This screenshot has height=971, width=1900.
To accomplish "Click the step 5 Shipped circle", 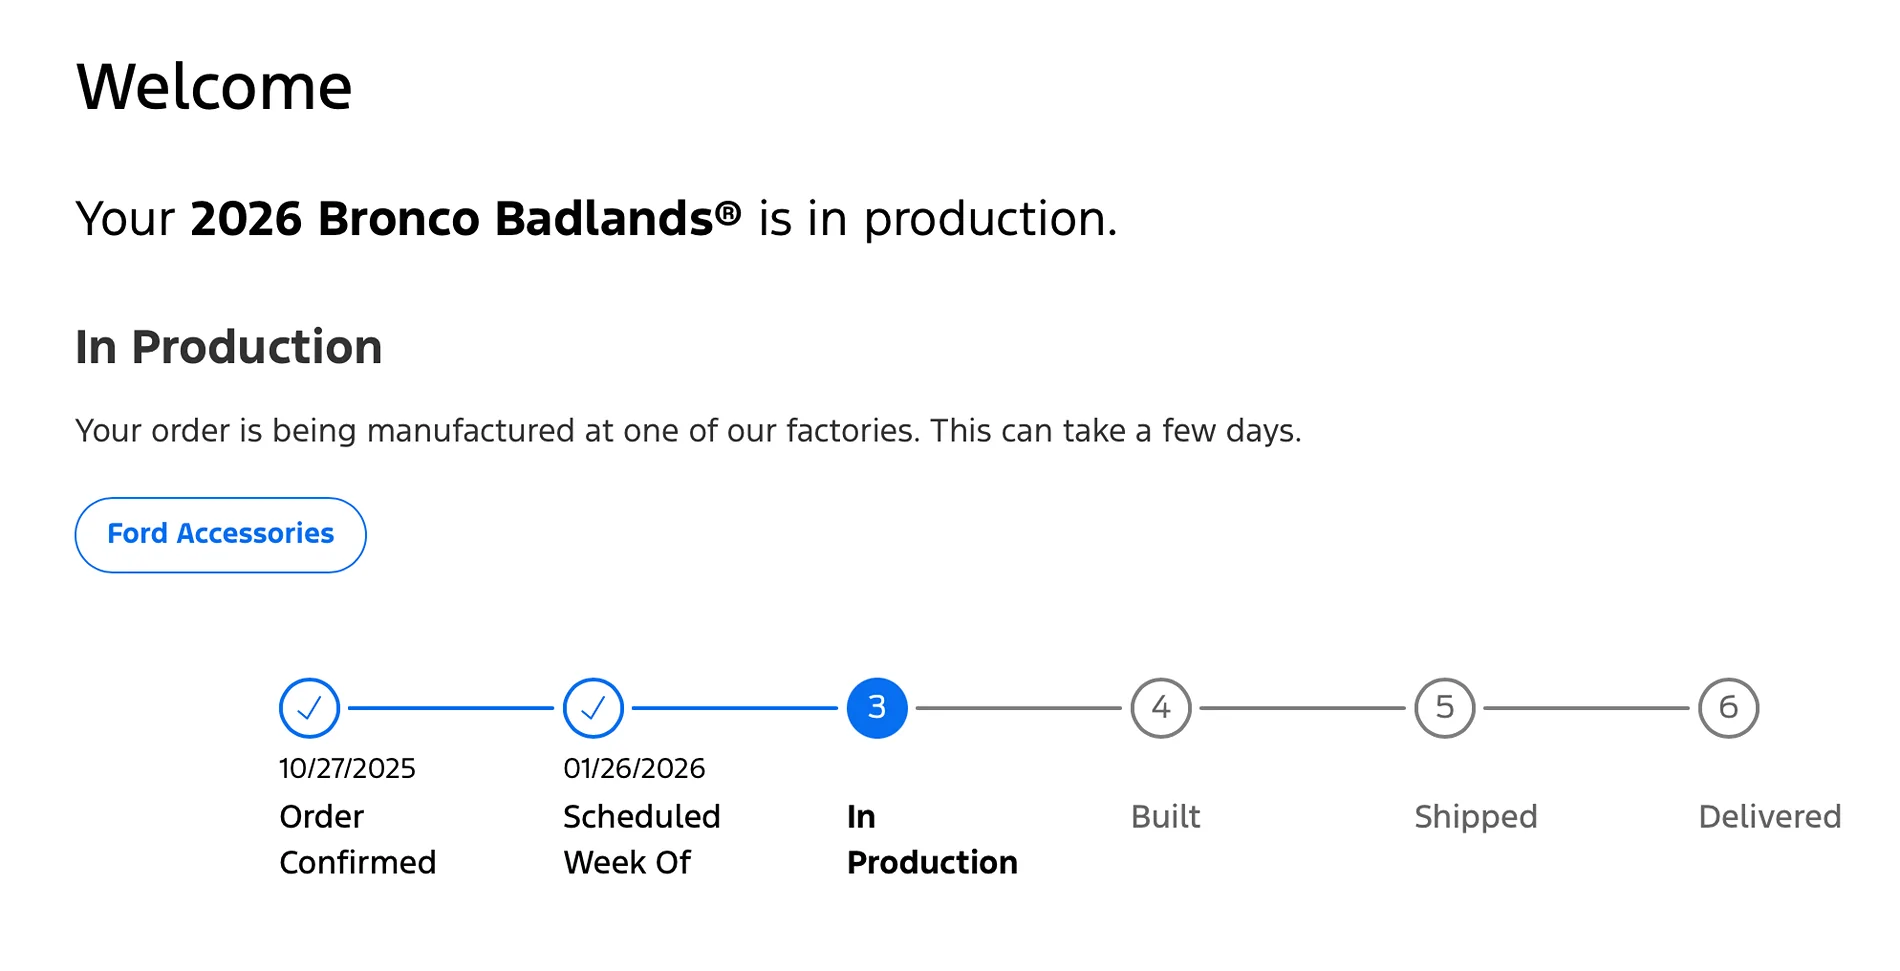I will click(x=1445, y=708).
